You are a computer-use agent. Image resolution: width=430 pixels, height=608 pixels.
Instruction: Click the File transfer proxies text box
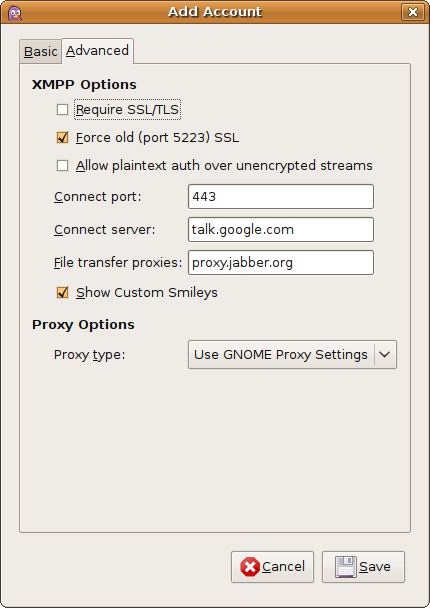281,263
